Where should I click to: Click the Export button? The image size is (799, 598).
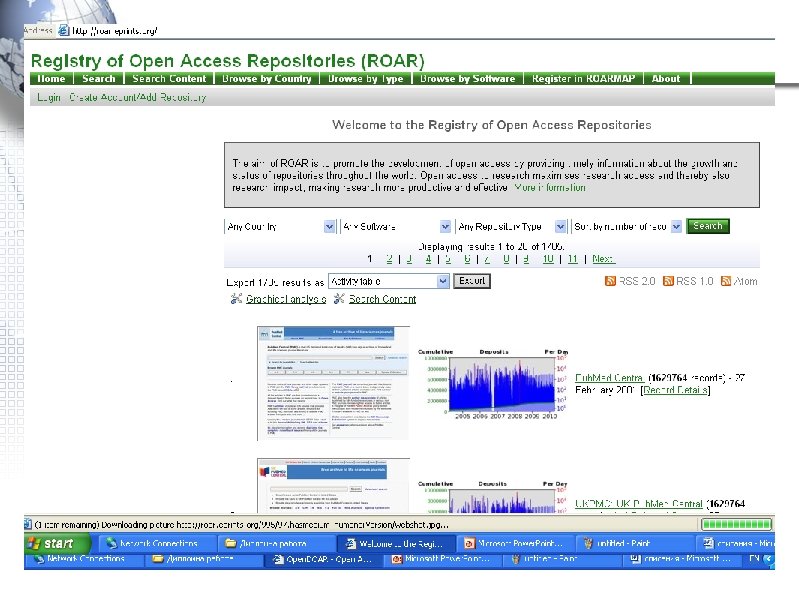click(472, 281)
